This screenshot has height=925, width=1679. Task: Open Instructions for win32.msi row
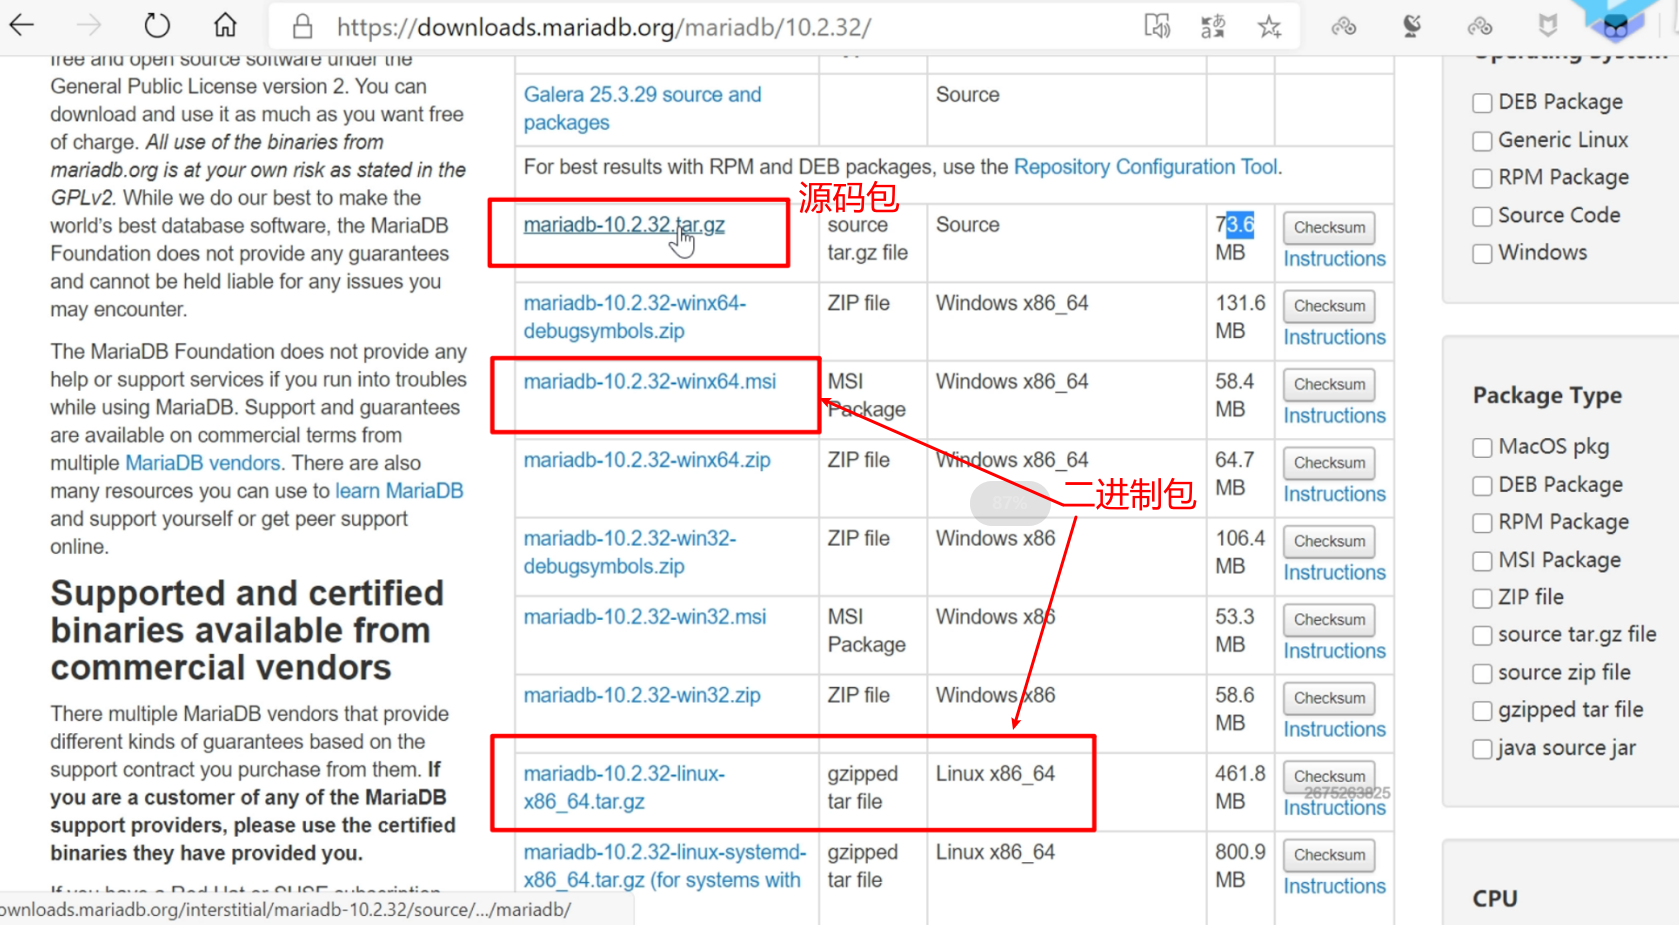tap(1335, 651)
